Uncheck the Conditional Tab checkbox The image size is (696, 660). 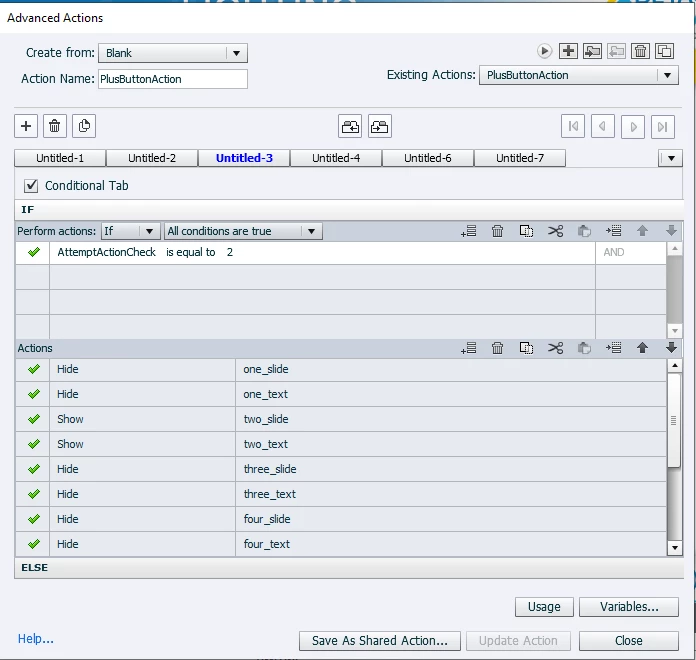31,186
